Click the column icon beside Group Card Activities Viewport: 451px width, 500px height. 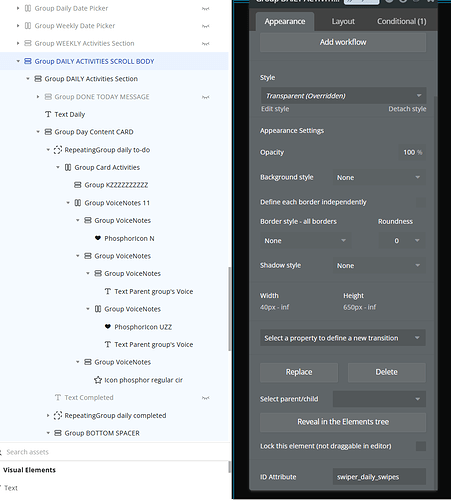(x=68, y=167)
